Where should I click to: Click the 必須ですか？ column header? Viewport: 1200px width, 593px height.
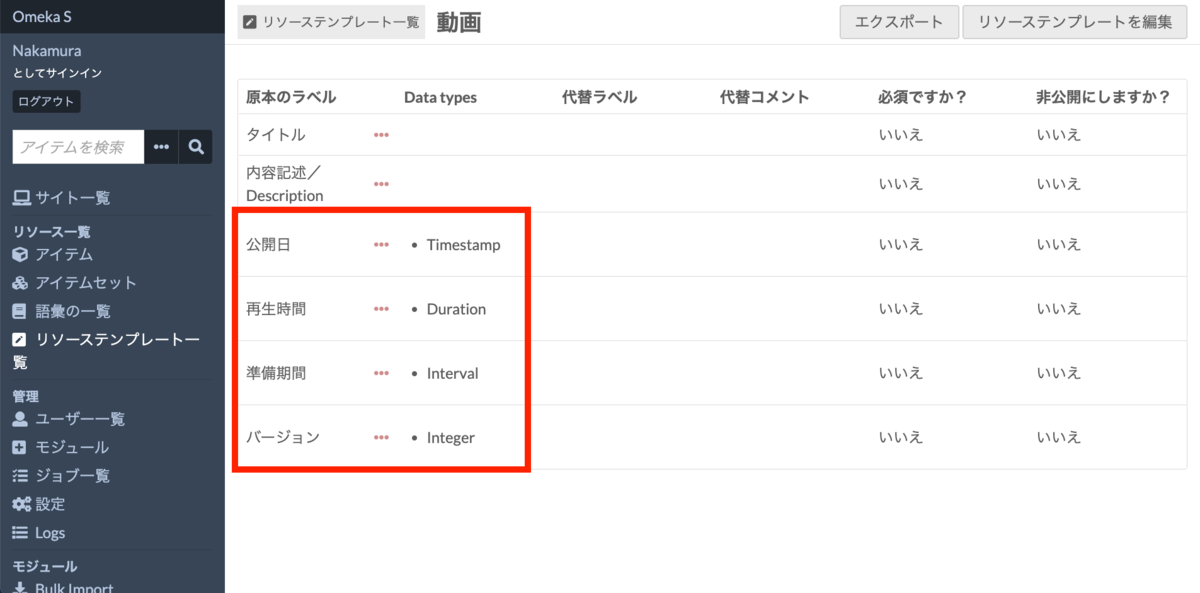pyautogui.click(x=923, y=97)
